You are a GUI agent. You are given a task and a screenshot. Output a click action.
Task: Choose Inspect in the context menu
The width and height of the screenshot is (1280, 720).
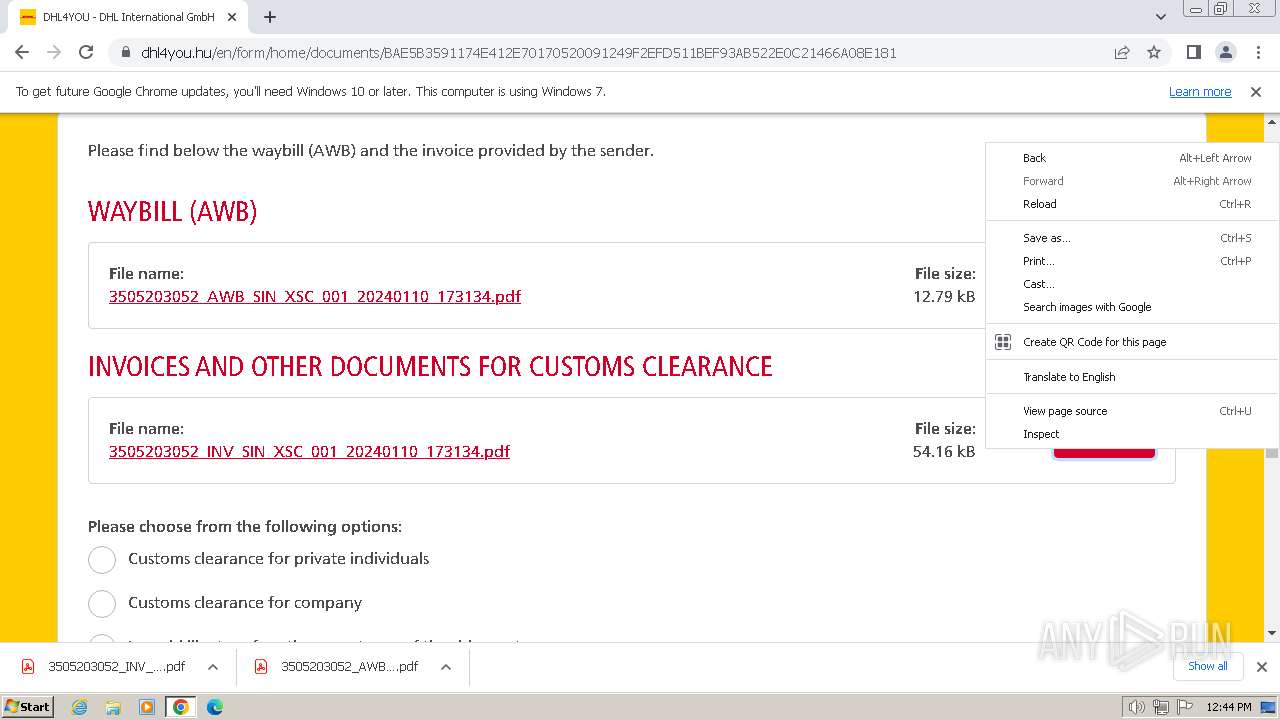tap(1132, 434)
